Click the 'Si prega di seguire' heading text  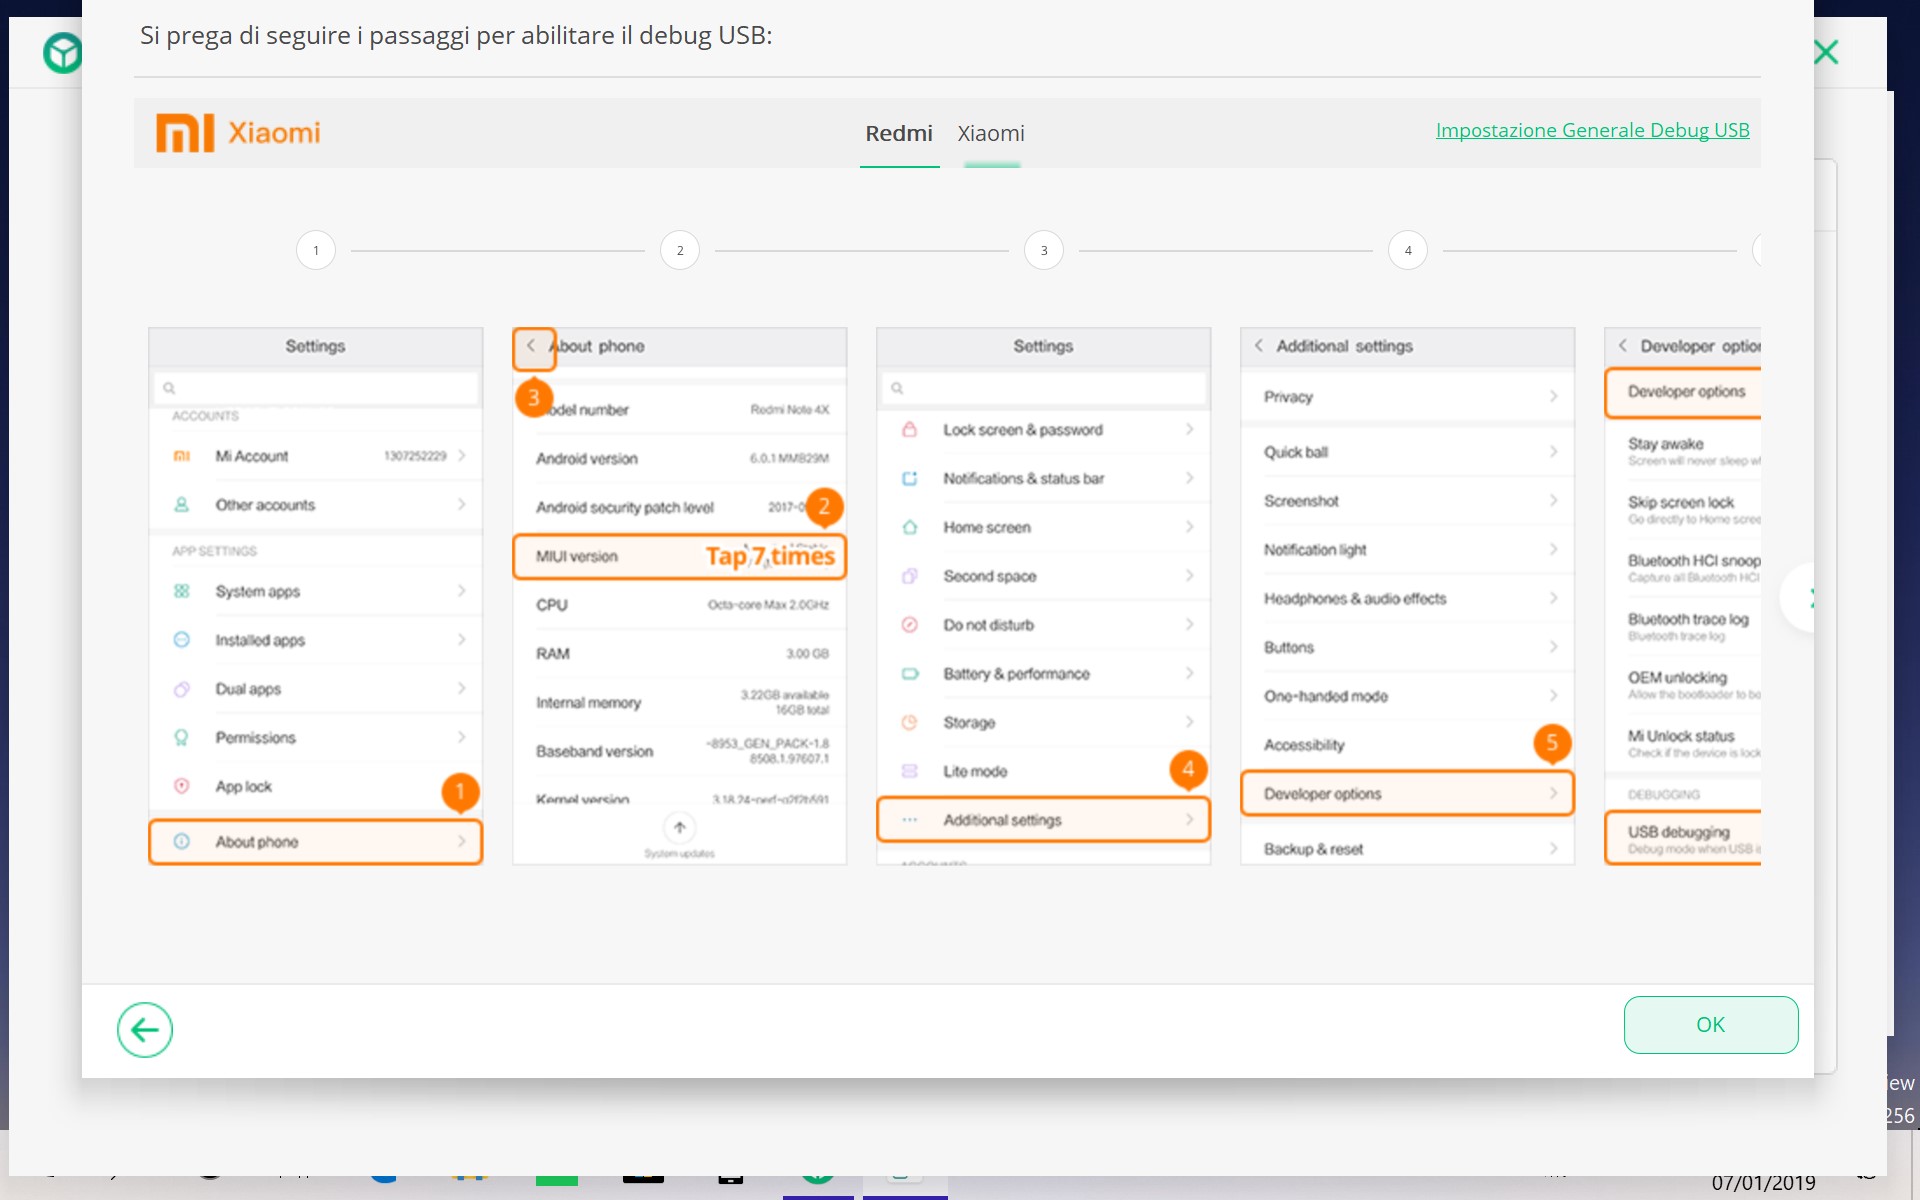456,36
